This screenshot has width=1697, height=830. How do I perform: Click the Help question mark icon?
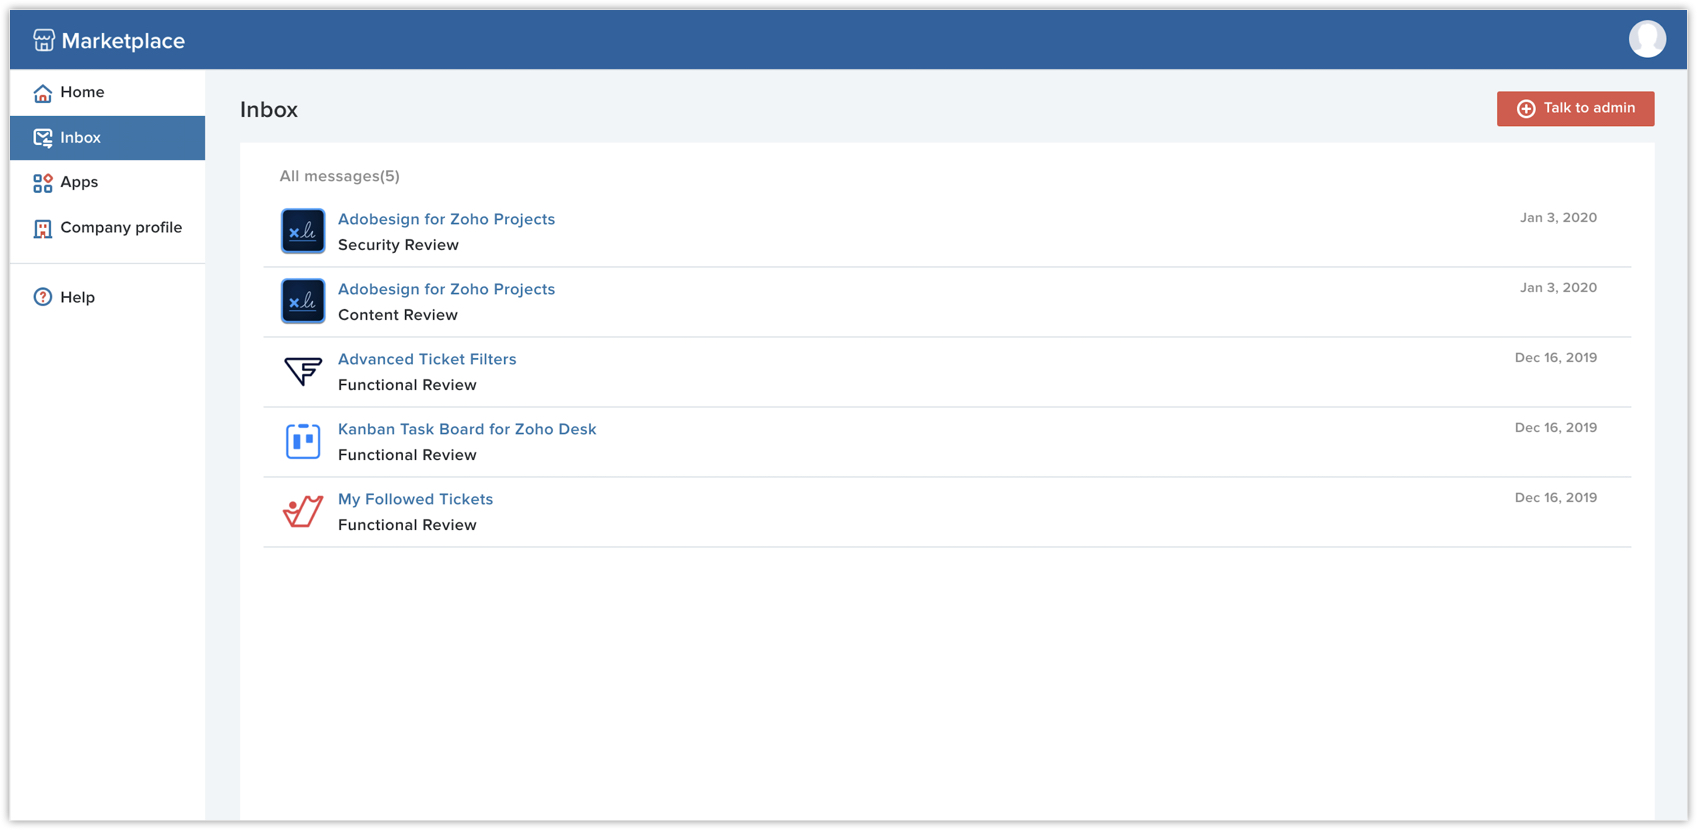point(42,297)
